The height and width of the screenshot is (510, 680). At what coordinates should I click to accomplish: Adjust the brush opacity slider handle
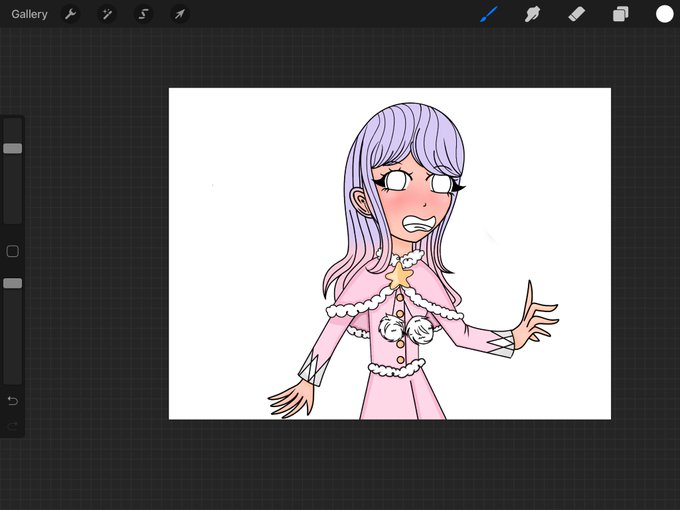click(13, 283)
